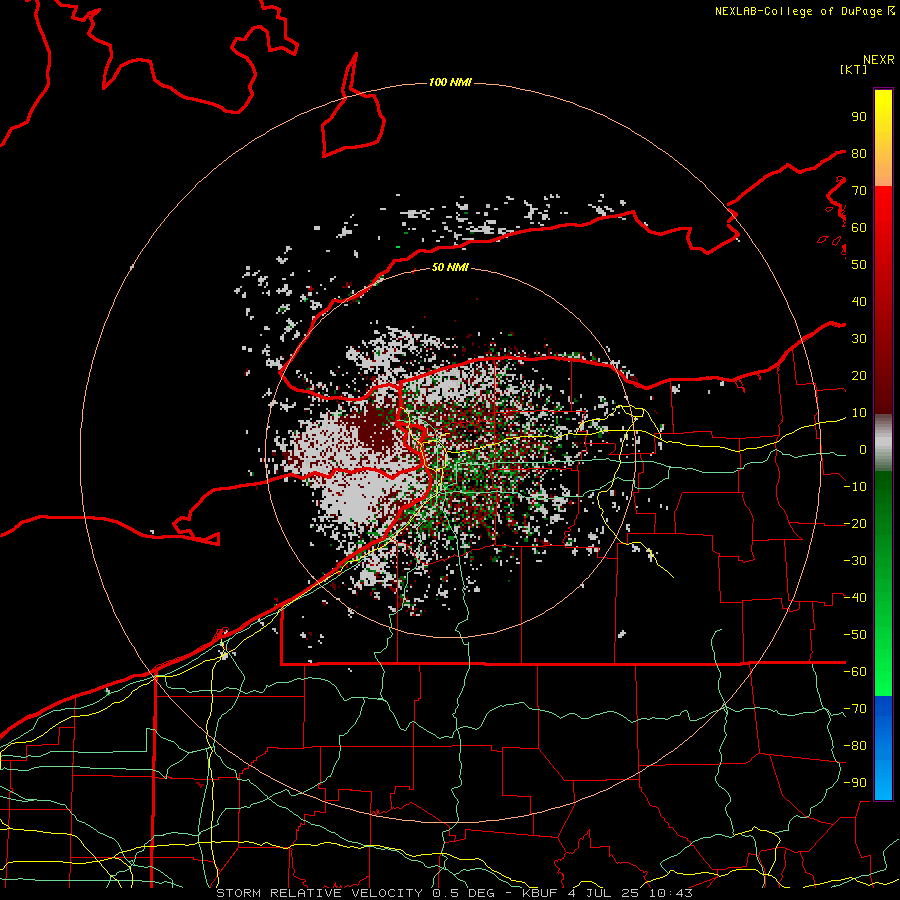Click the -50 value on velocity scale

point(855,635)
